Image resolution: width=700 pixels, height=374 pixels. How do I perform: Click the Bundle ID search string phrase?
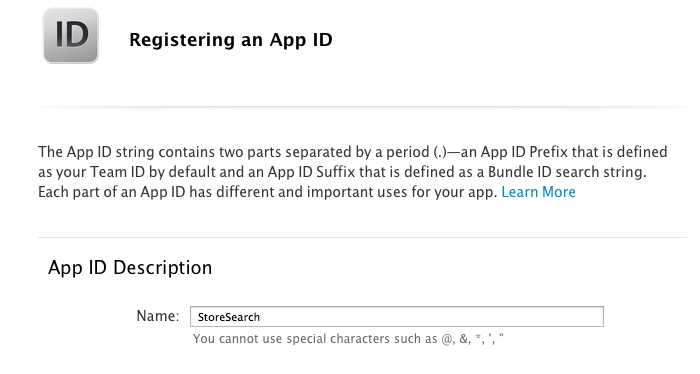[x=566, y=172]
